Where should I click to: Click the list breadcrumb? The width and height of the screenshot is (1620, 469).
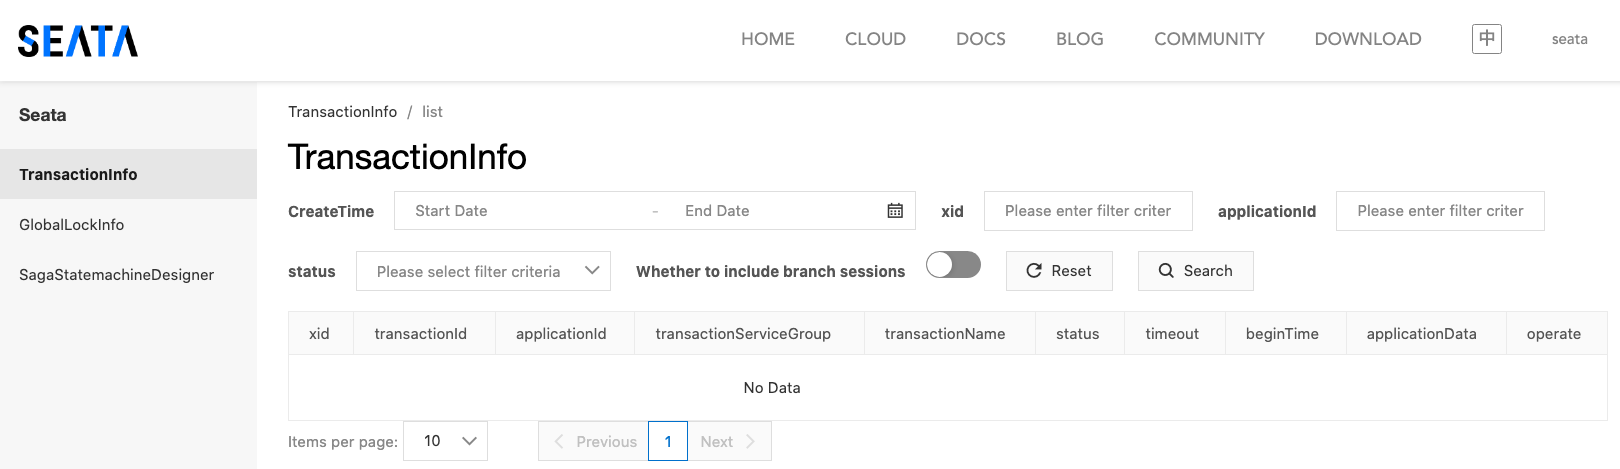tap(432, 112)
